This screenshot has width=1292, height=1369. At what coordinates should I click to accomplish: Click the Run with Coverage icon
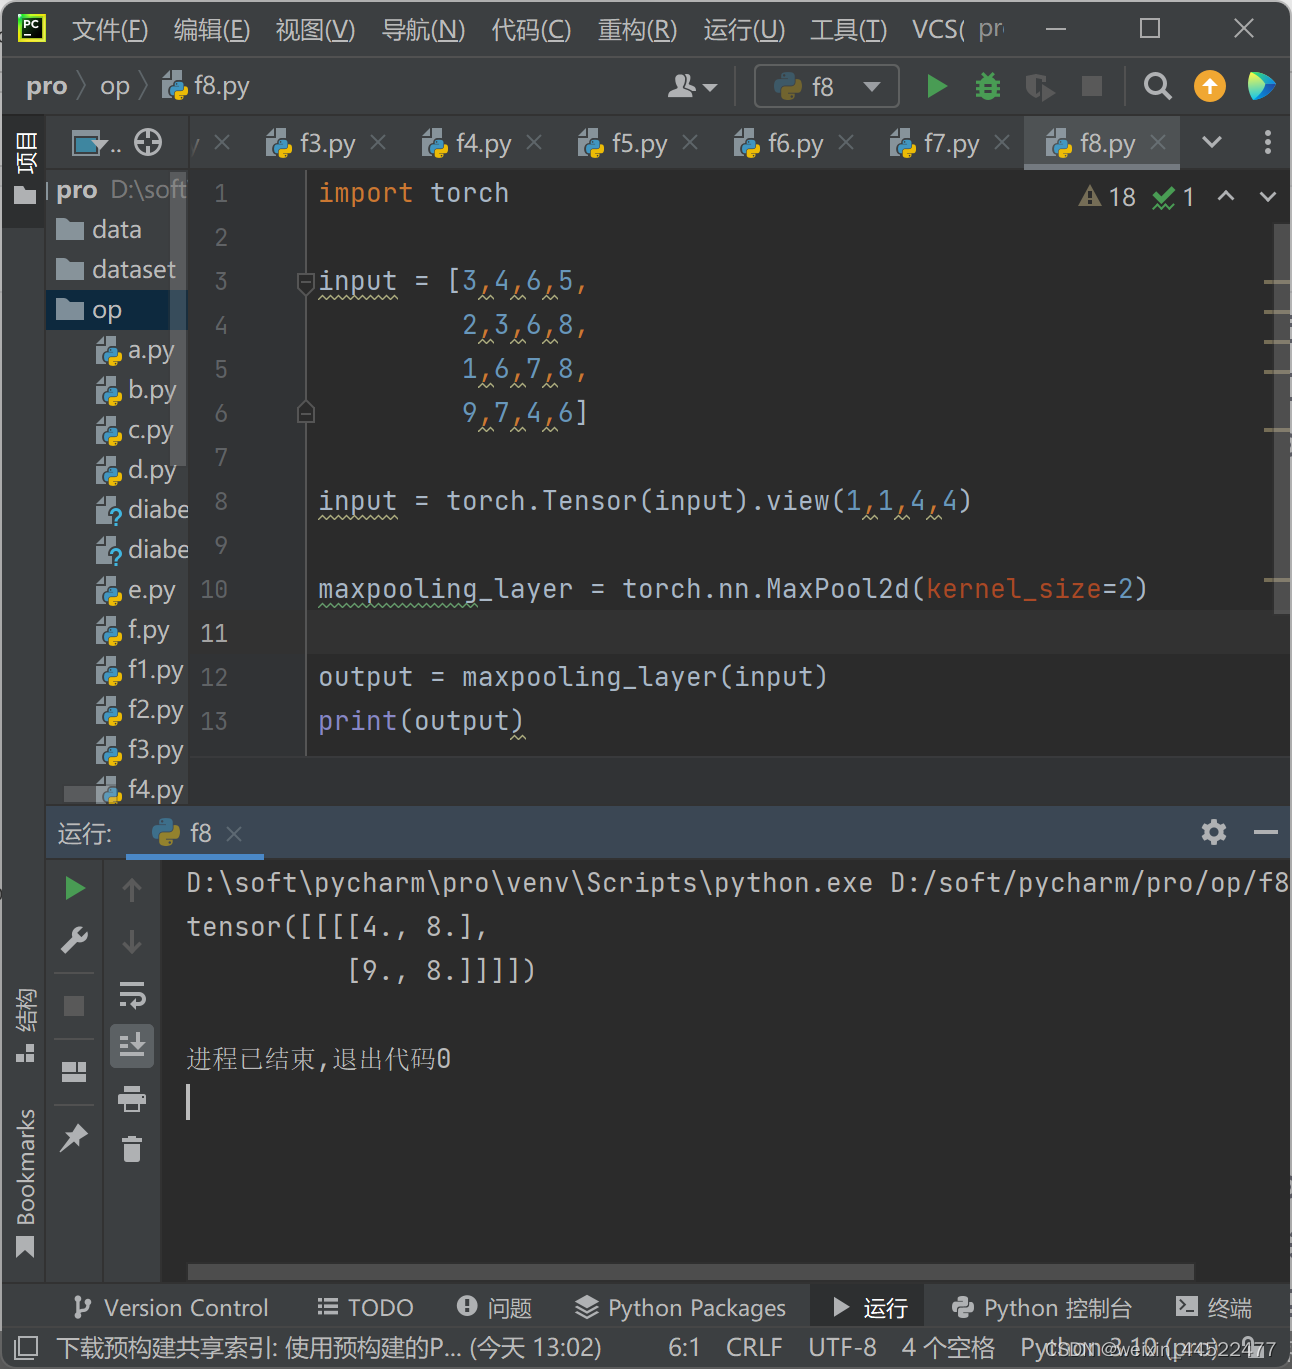click(1040, 87)
